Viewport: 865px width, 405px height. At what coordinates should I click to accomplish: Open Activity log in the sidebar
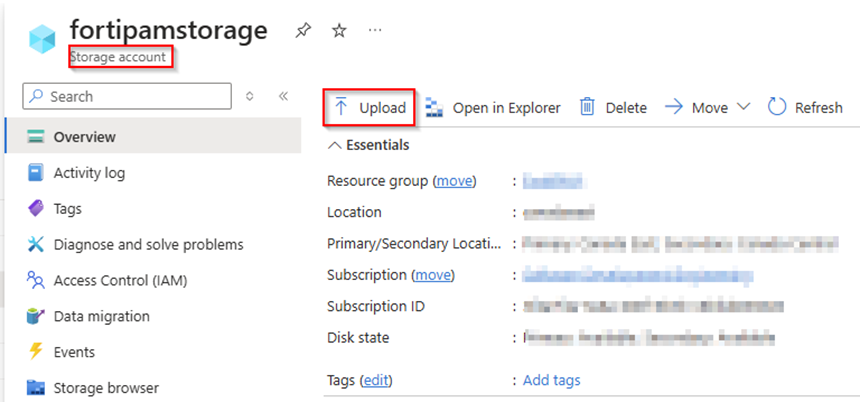pyautogui.click(x=89, y=173)
